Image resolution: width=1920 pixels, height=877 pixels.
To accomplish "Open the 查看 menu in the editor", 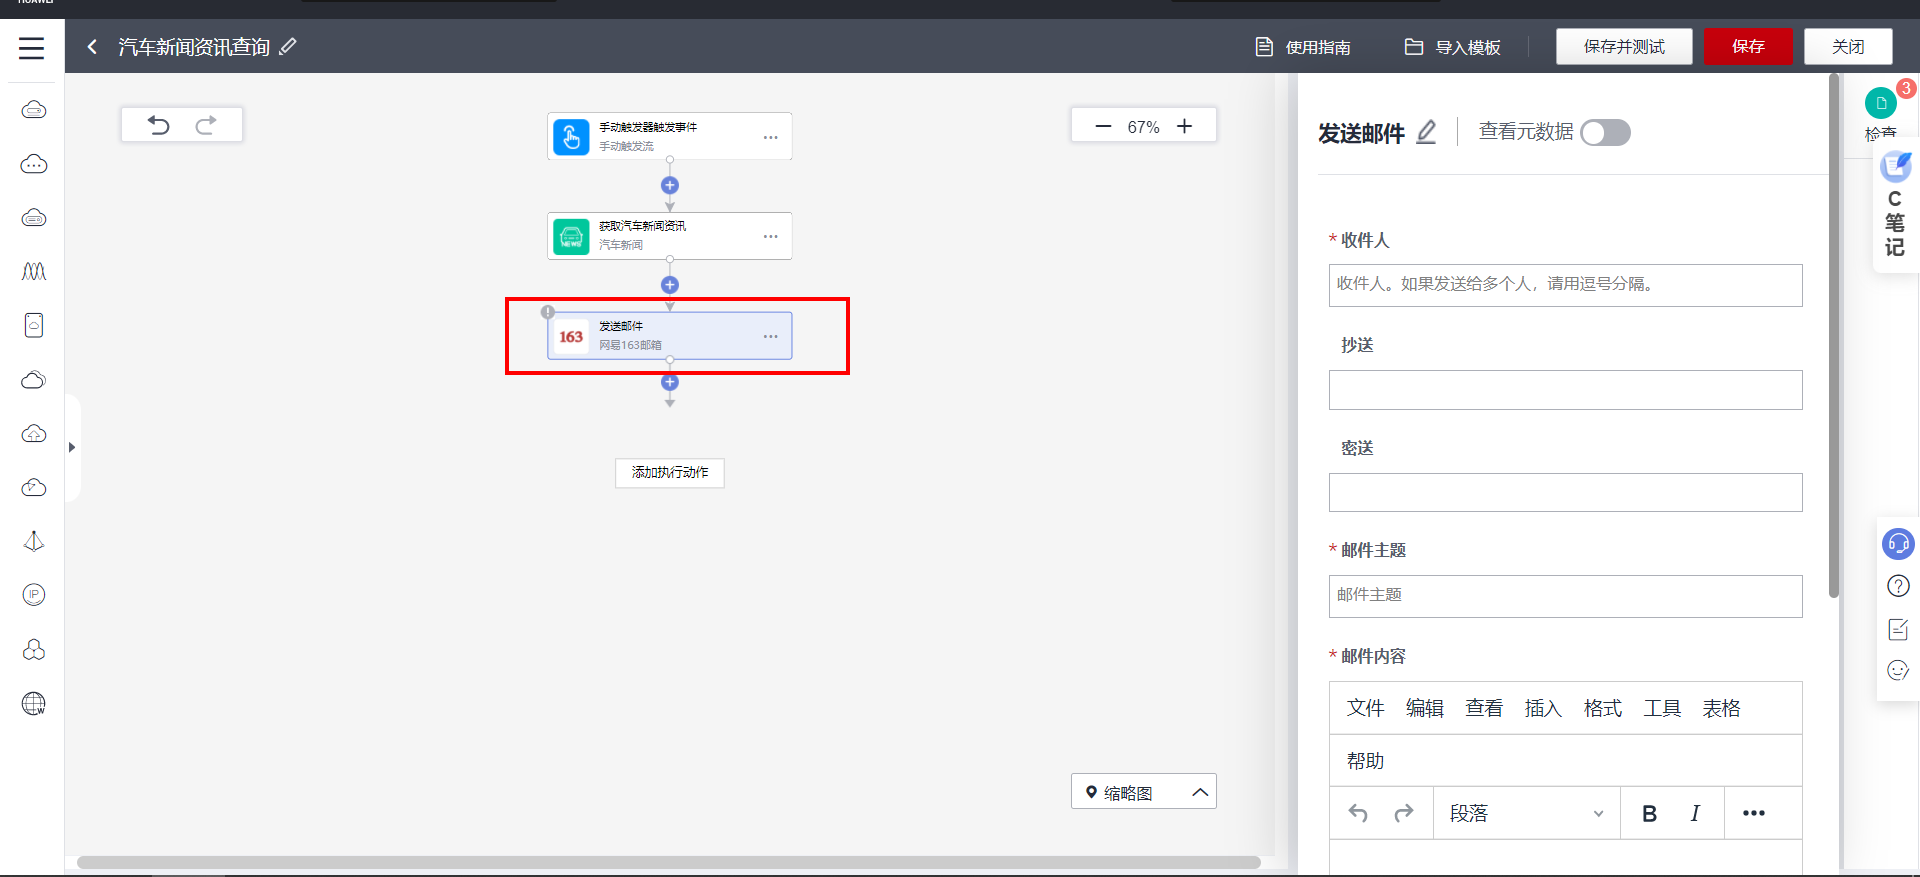I will pyautogui.click(x=1484, y=708).
